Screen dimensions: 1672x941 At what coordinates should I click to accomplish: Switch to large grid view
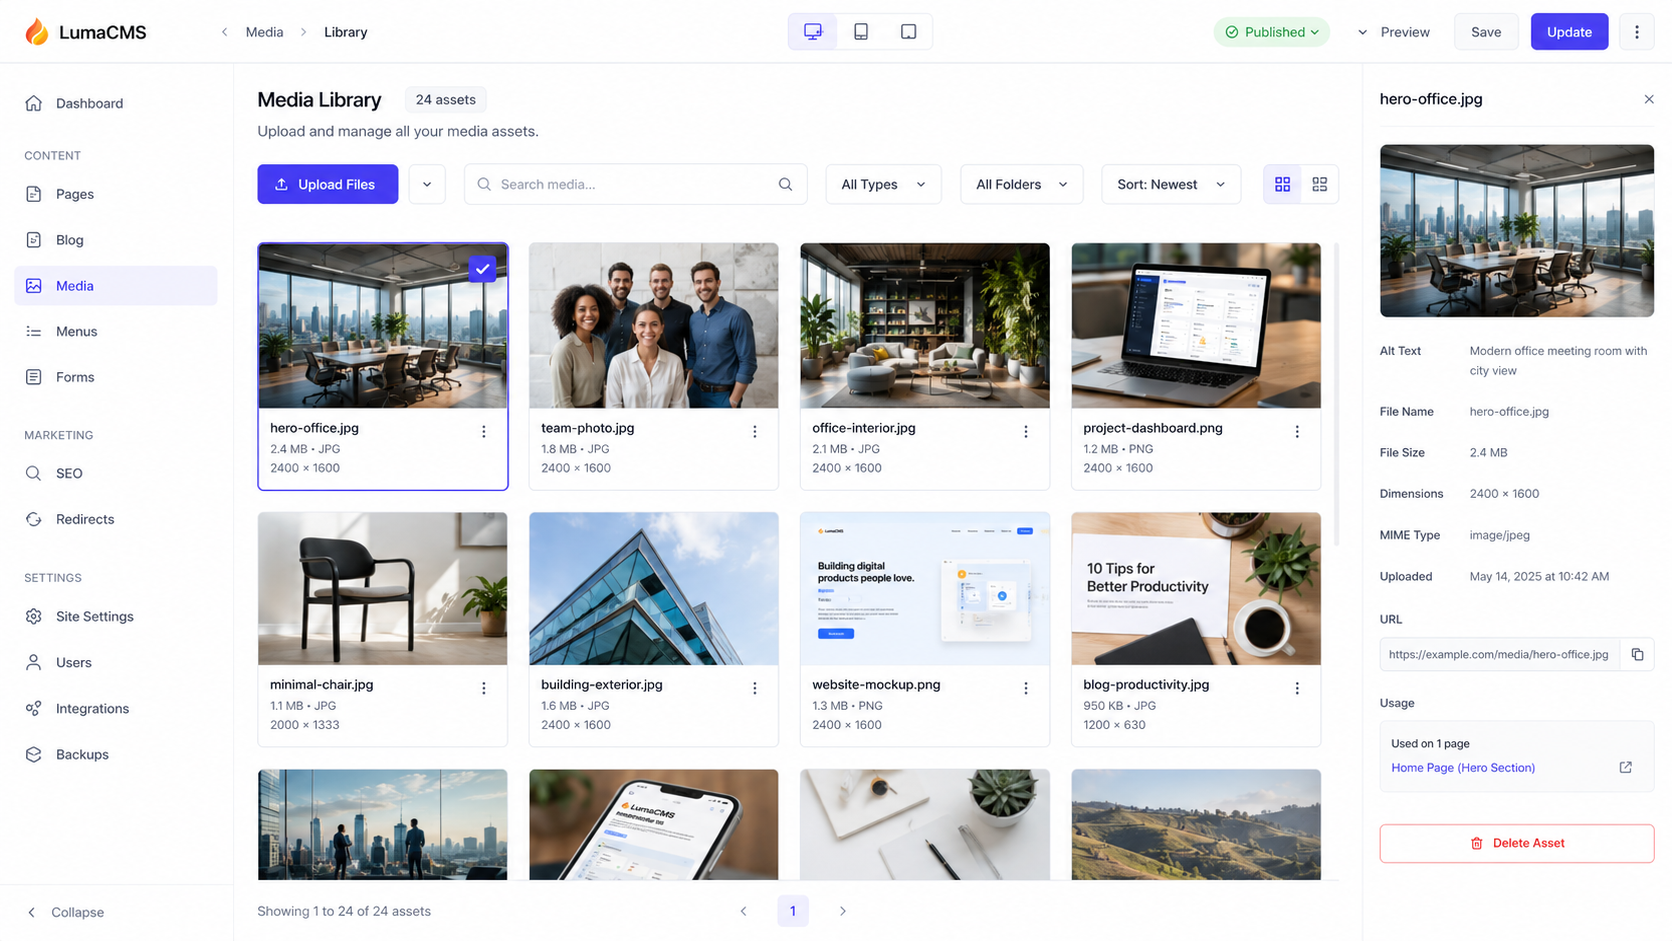[1282, 184]
